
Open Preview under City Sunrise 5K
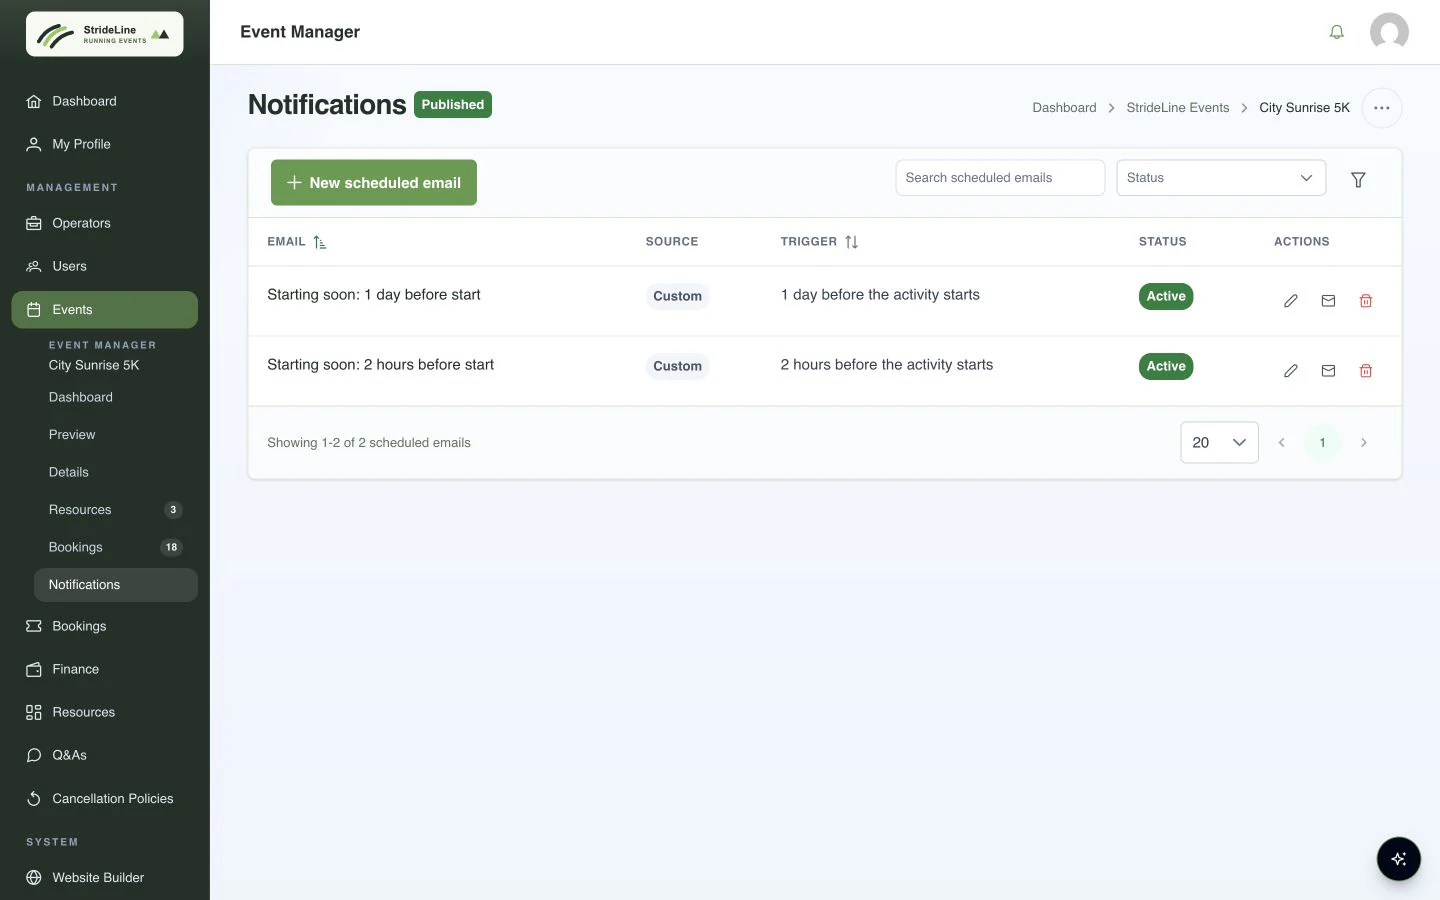[72, 435]
